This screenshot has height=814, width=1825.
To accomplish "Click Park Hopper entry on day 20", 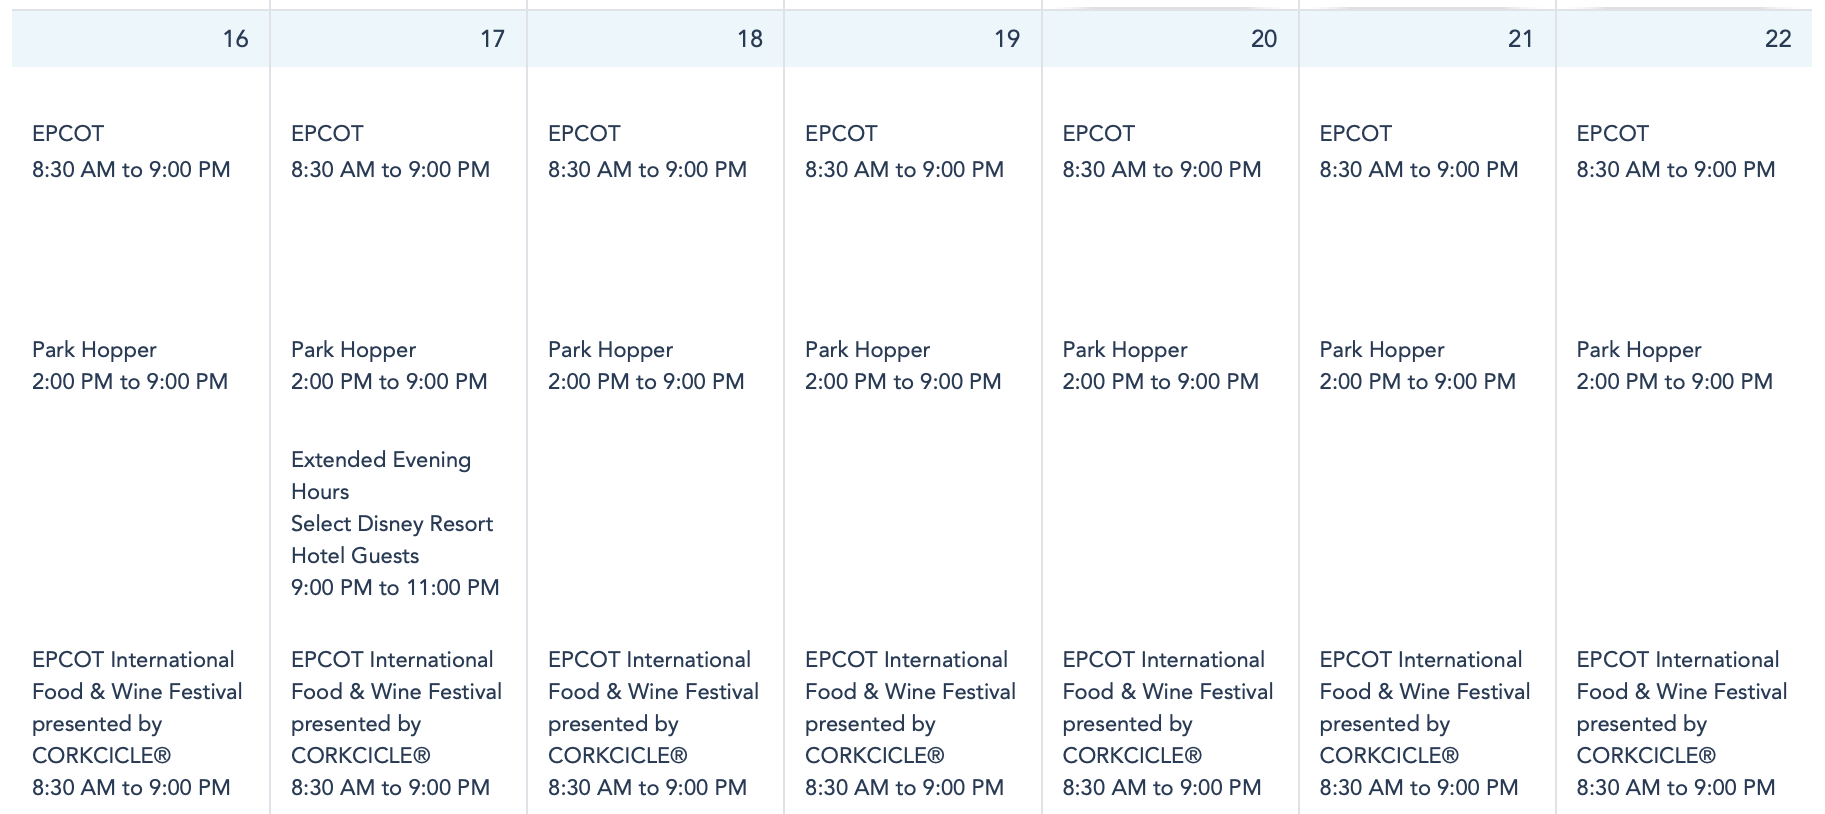I will click(1124, 350).
